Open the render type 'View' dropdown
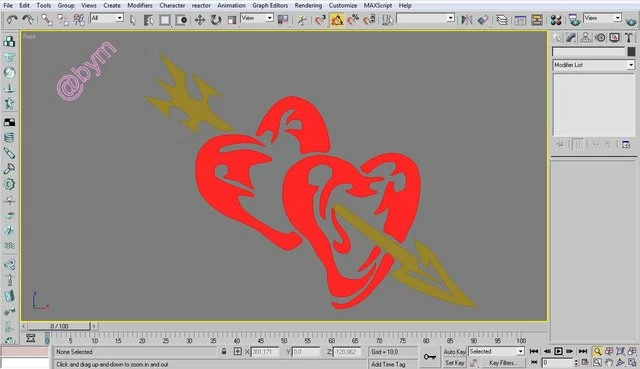Image resolution: width=640 pixels, height=369 pixels. (602, 18)
